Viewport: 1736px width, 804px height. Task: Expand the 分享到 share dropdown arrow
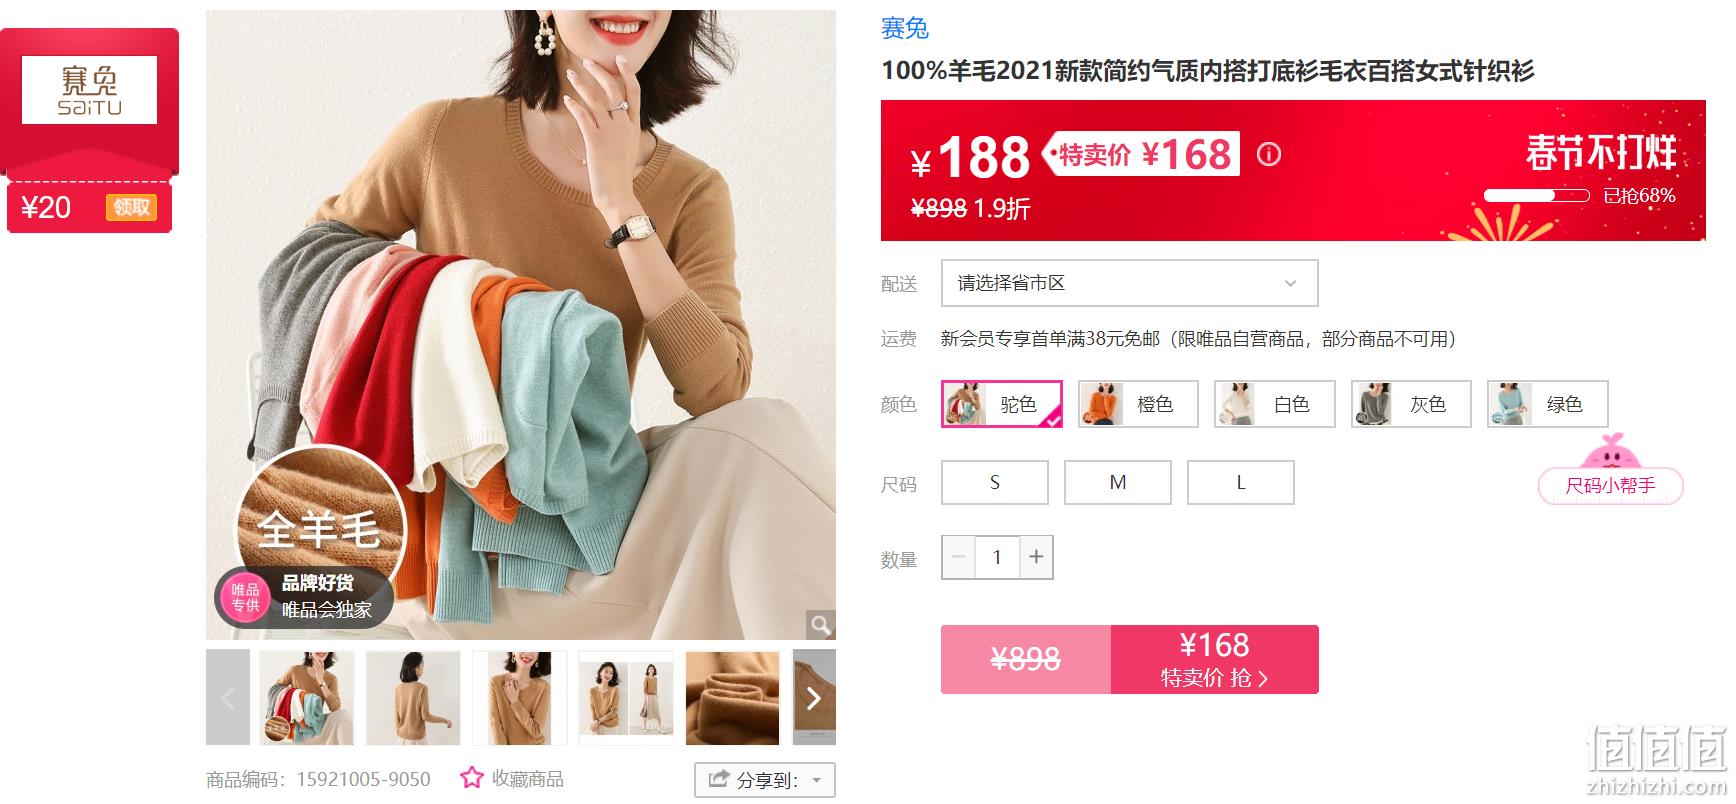[817, 780]
